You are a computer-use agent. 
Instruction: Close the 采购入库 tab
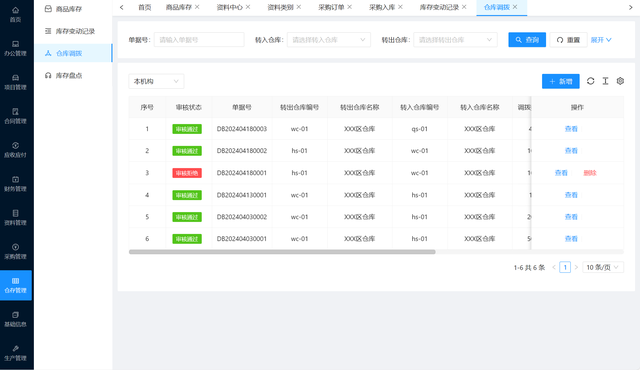pyautogui.click(x=400, y=7)
